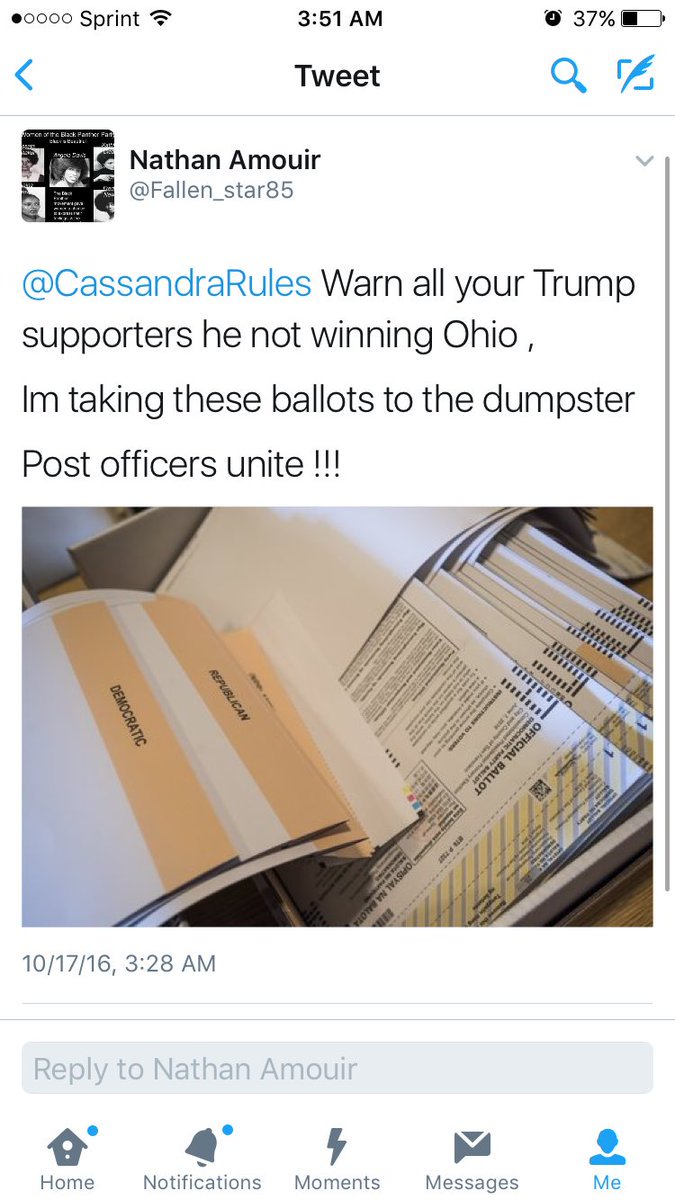Expand tweet options chevron
675x1200 pixels.
644,161
